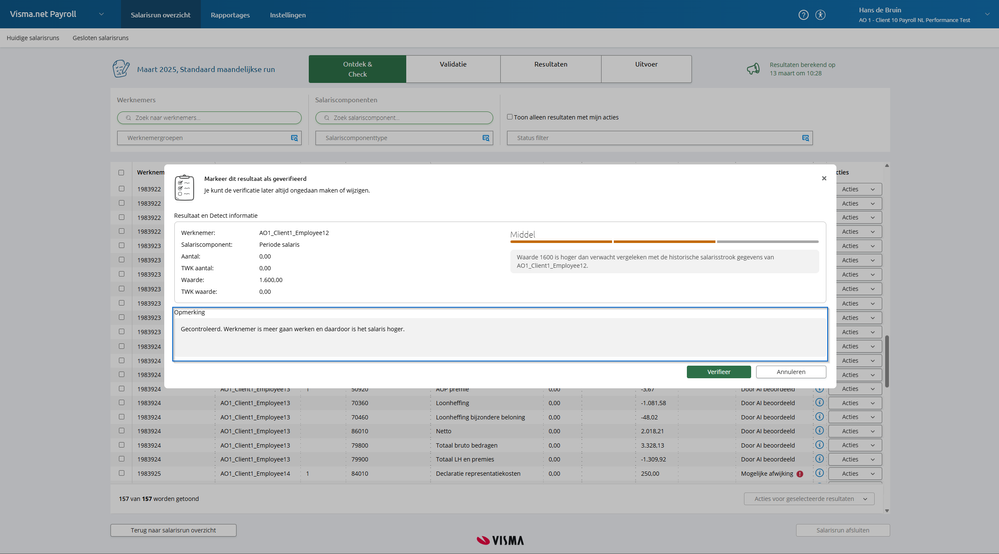
Task: Open Acties dropdown for Totaal LH en premies row
Action: coord(855,459)
